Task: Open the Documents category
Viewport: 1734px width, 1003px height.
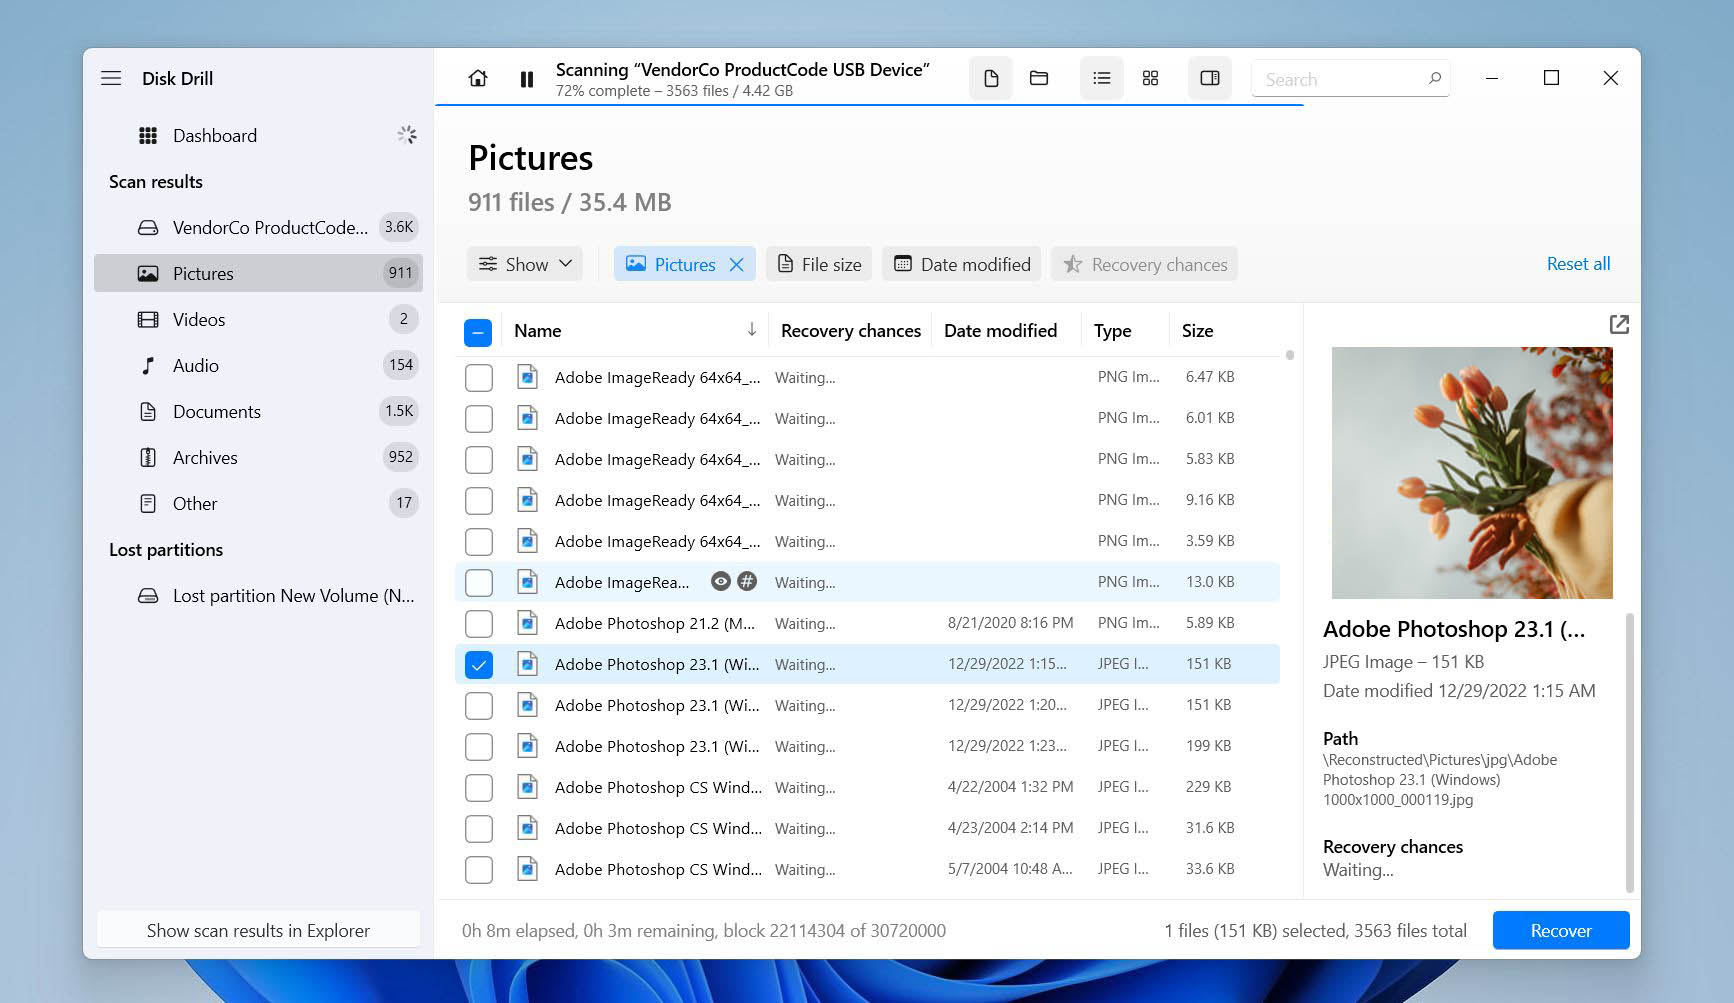Action: (x=258, y=411)
